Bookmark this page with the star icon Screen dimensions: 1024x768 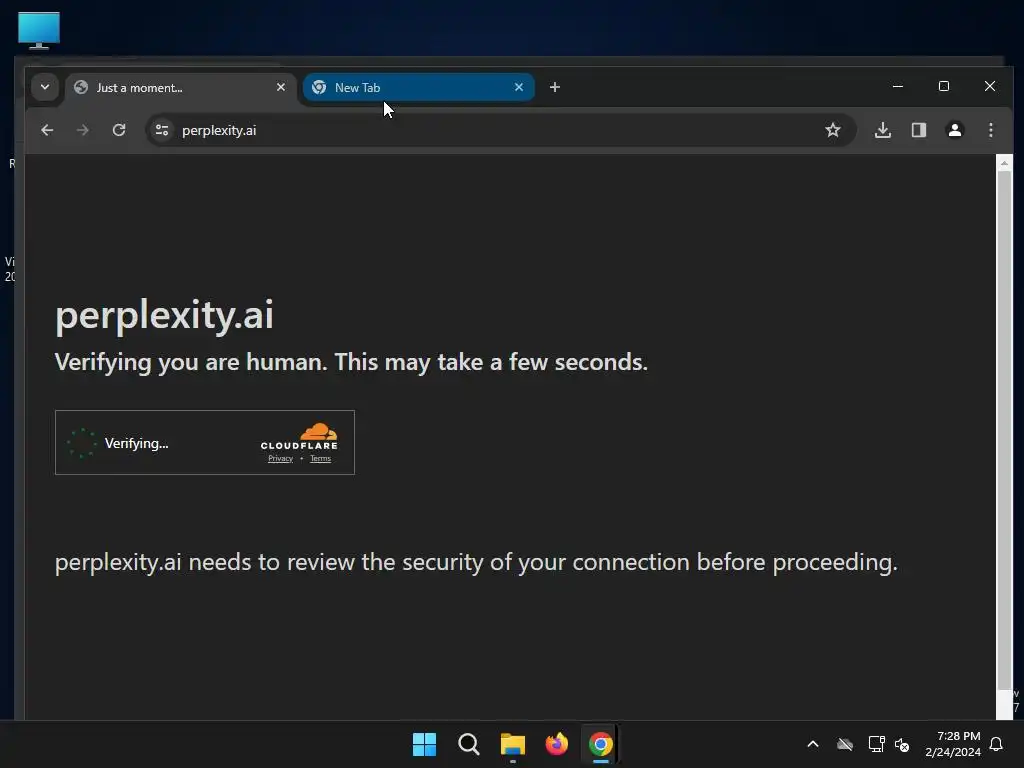[x=833, y=130]
